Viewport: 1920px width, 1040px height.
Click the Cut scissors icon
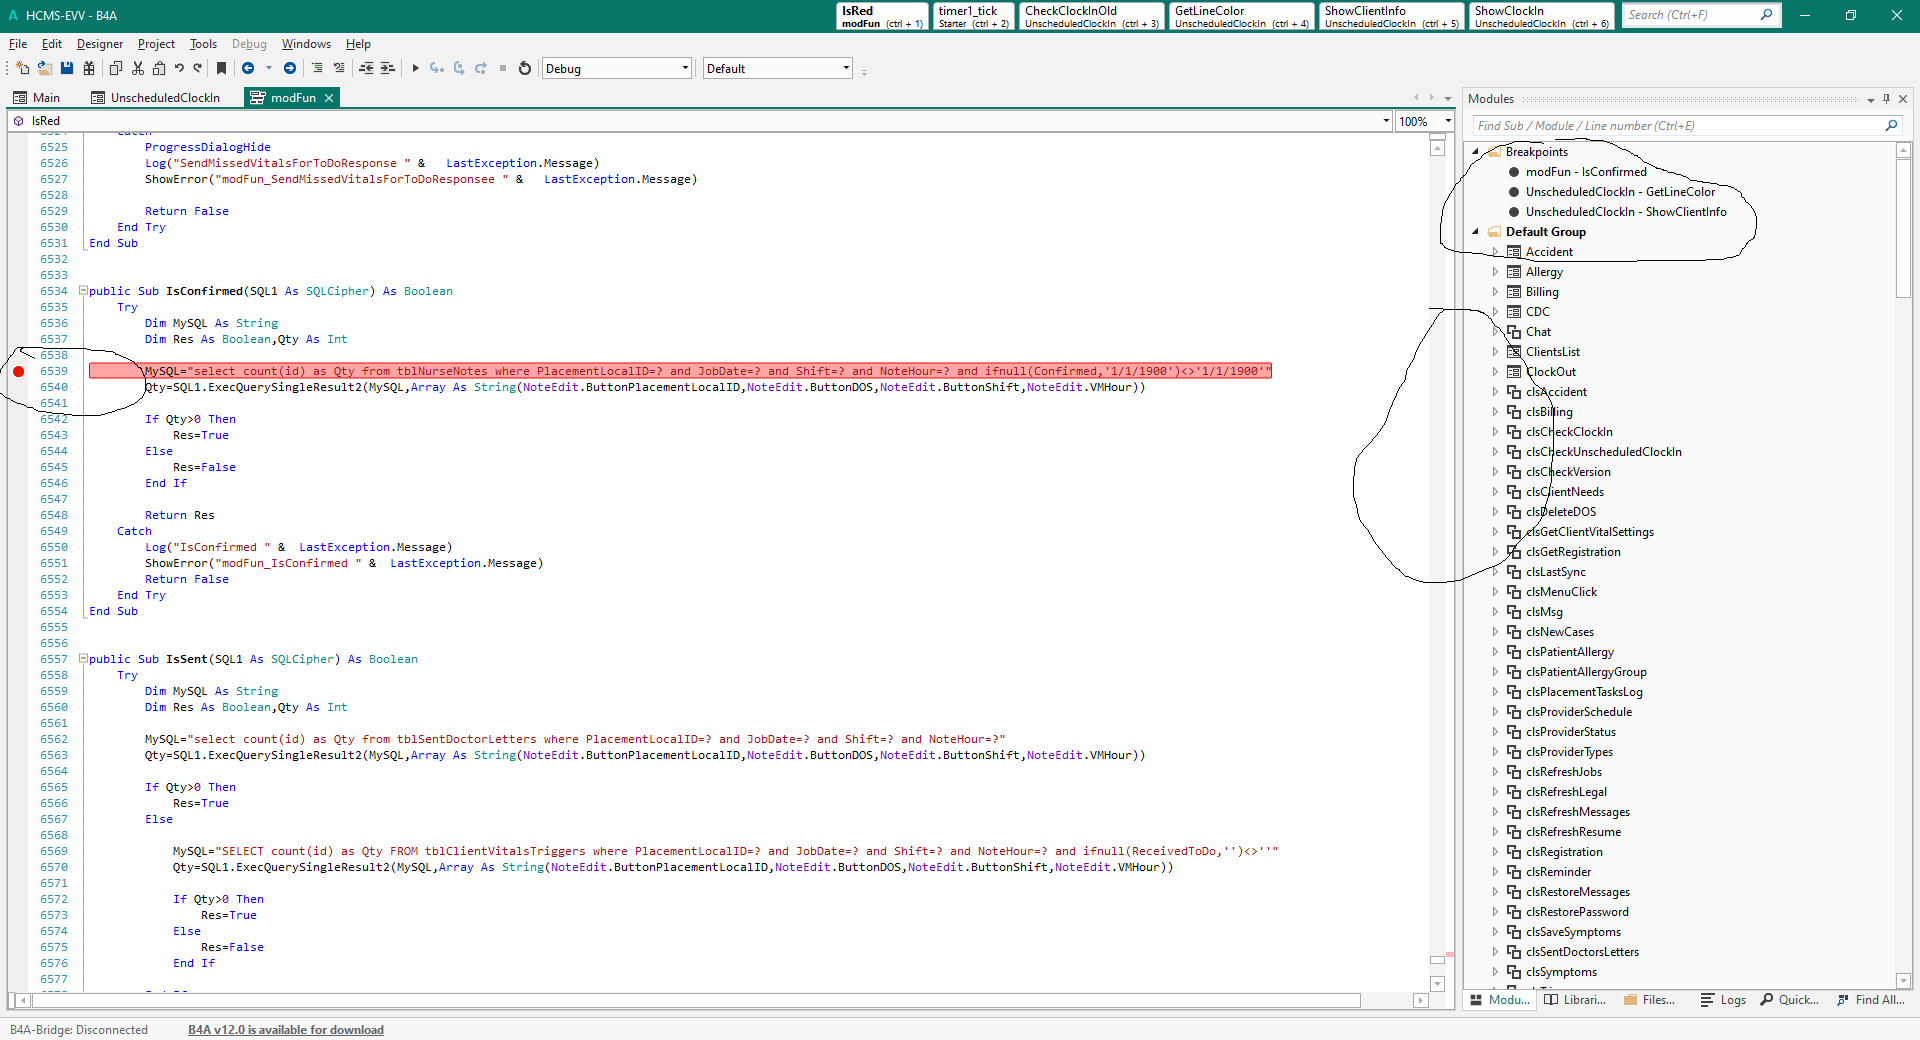138,68
